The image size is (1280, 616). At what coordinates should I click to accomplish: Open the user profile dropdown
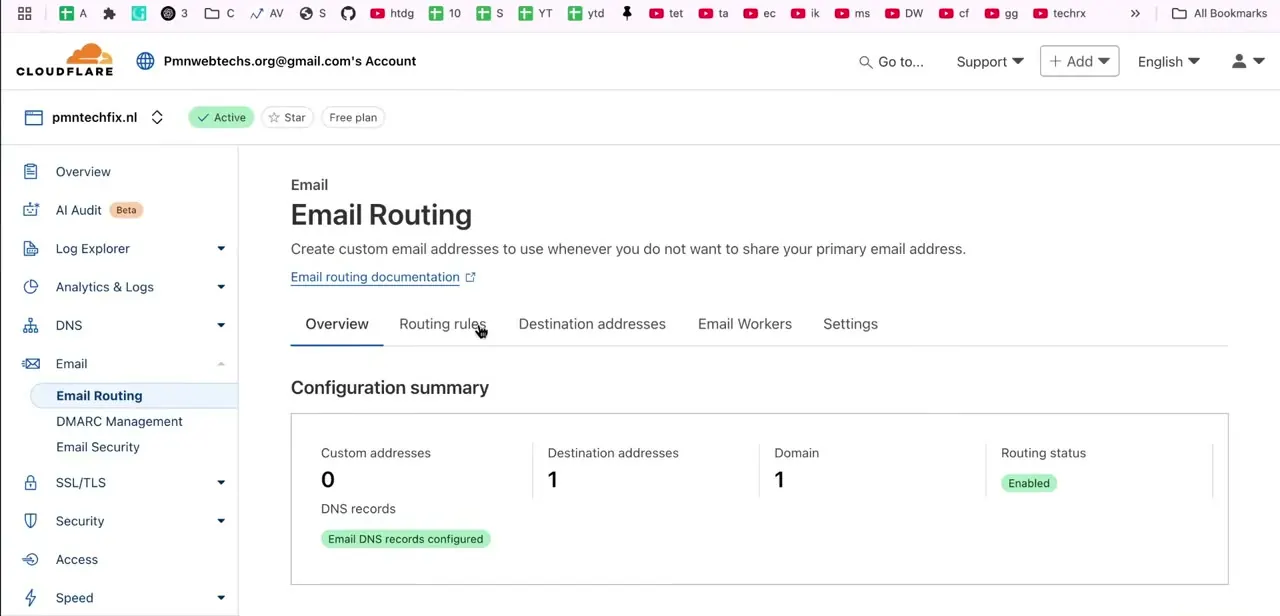coord(1248,62)
